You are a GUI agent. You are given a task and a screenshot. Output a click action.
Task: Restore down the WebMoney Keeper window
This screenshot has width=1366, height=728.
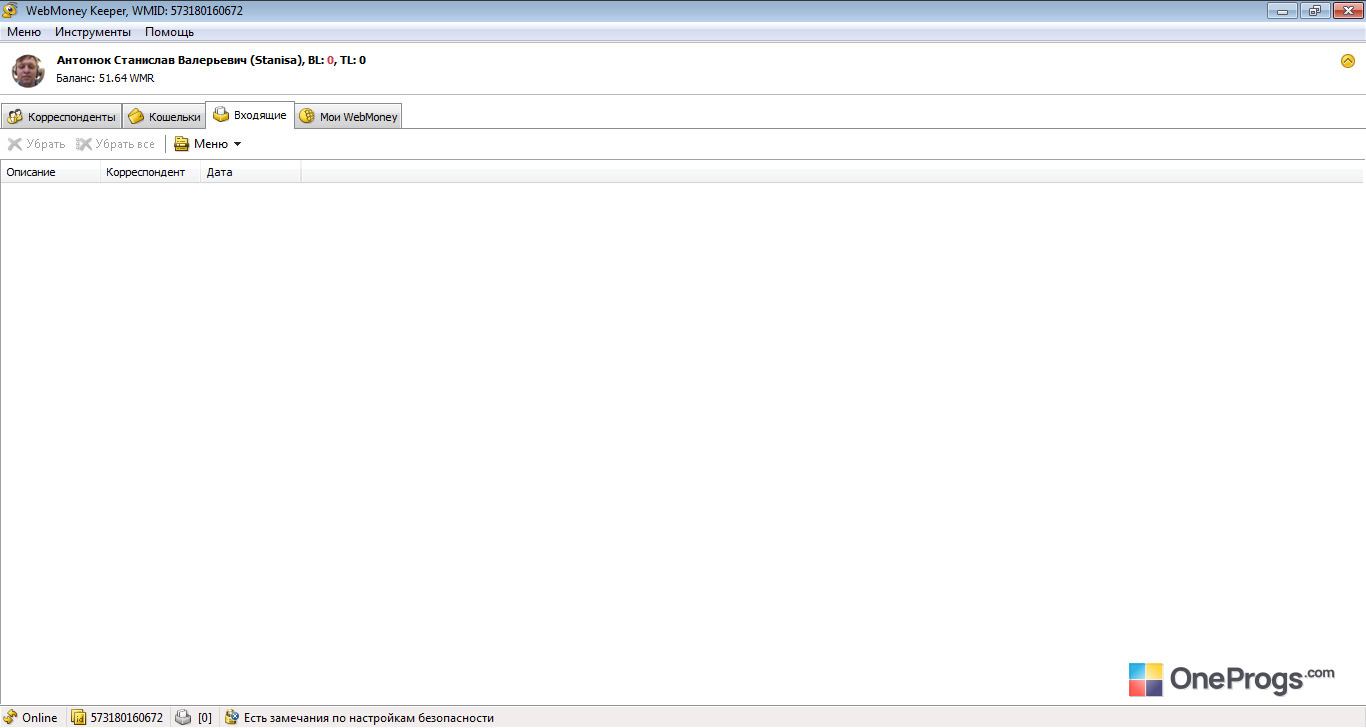click(1314, 10)
